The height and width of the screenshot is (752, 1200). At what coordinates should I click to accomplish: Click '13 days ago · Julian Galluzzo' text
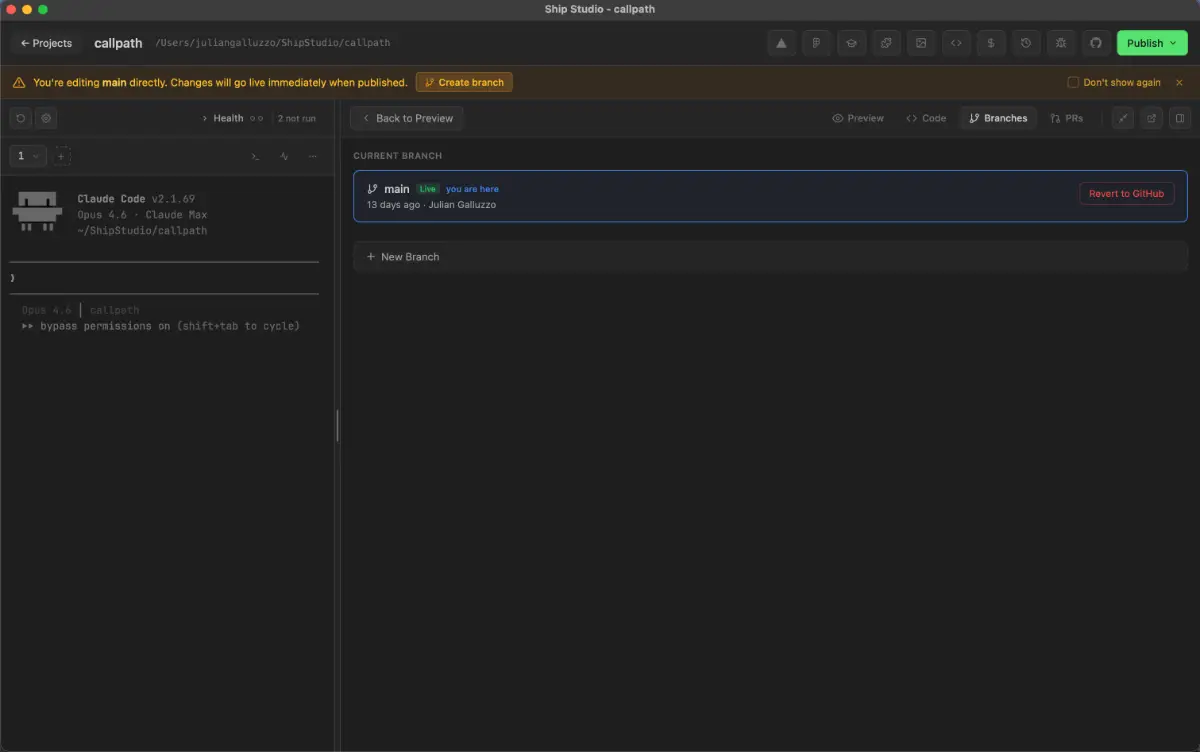coord(431,205)
